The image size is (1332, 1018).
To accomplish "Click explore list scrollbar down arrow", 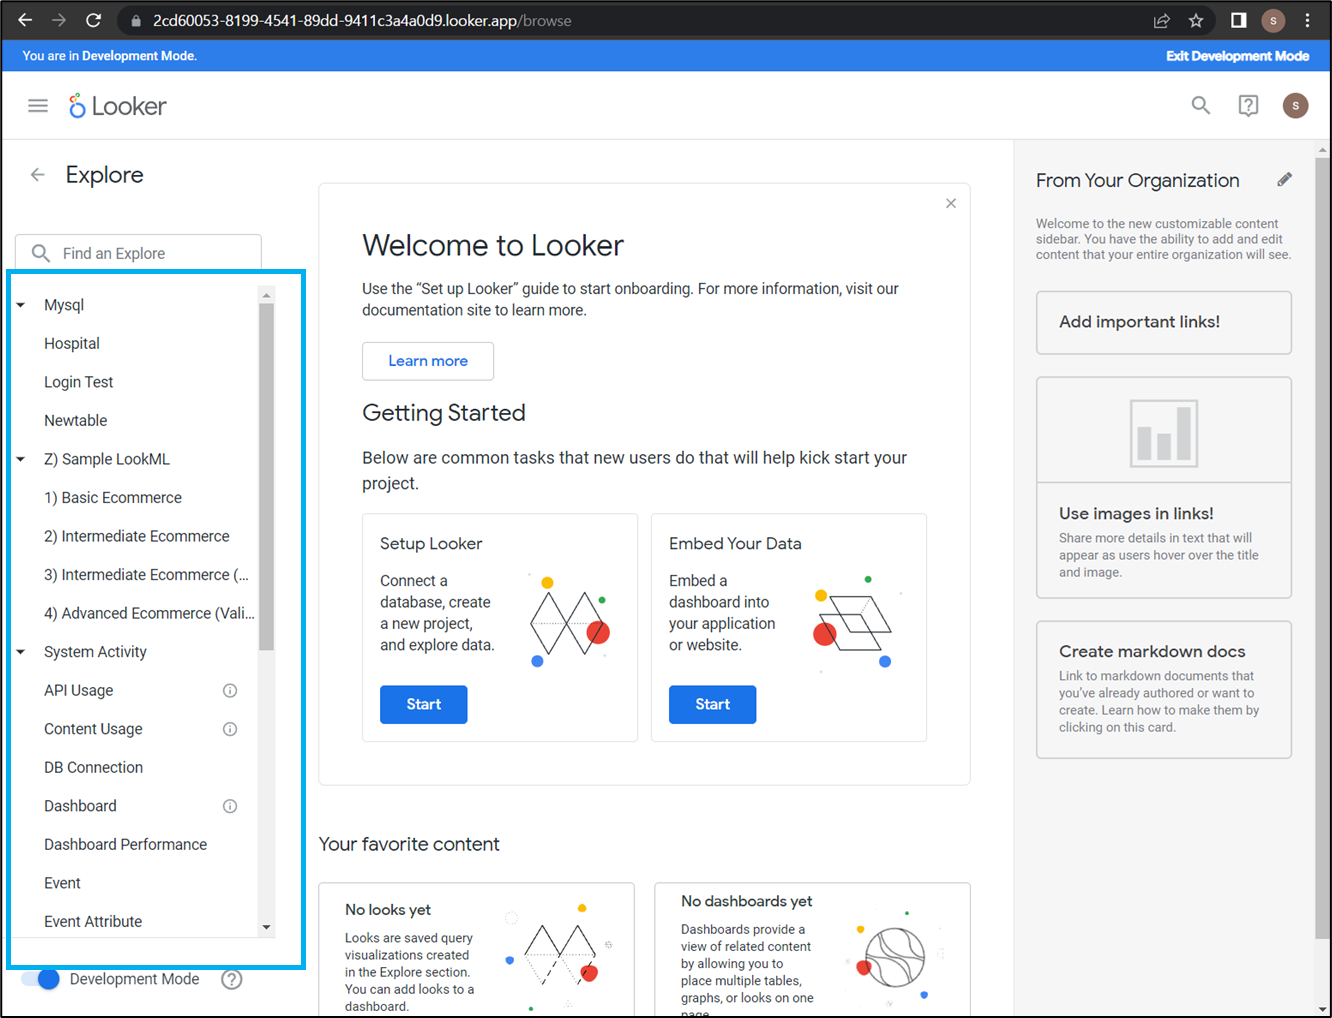I will pyautogui.click(x=266, y=927).
